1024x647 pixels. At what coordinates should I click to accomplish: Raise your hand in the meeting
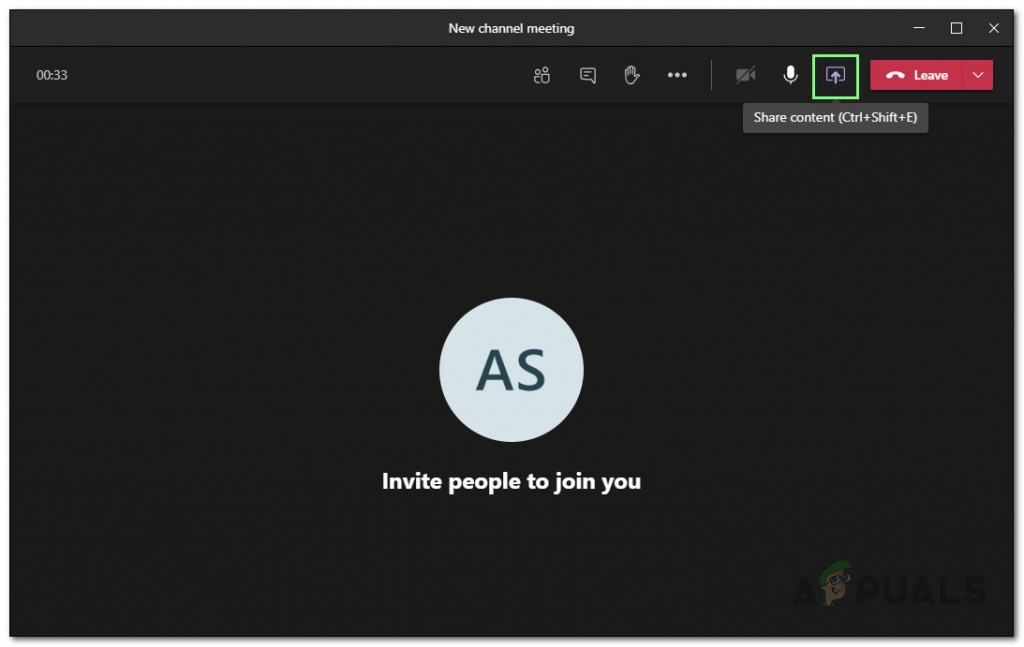point(632,75)
